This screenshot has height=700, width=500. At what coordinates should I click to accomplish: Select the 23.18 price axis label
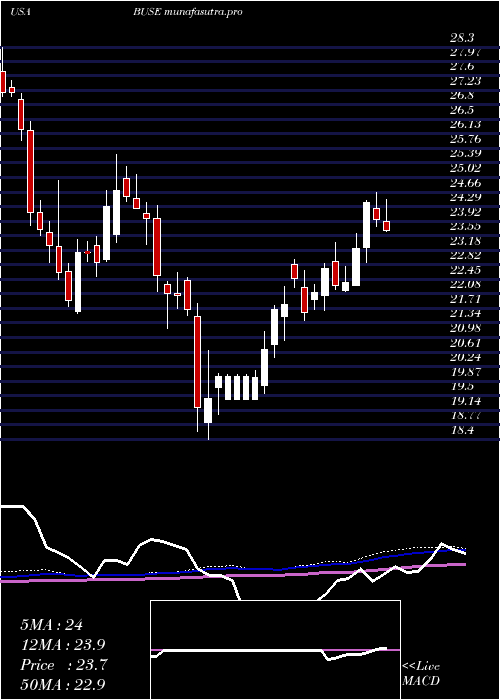(x=466, y=241)
